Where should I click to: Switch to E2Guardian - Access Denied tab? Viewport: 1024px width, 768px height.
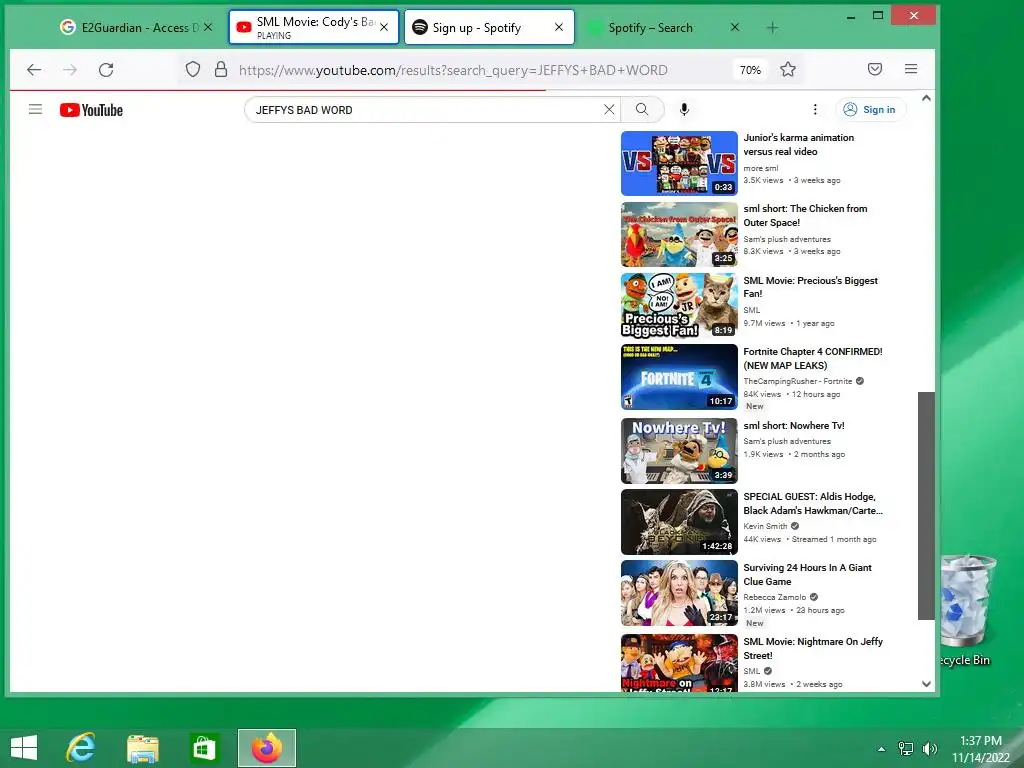[137, 27]
